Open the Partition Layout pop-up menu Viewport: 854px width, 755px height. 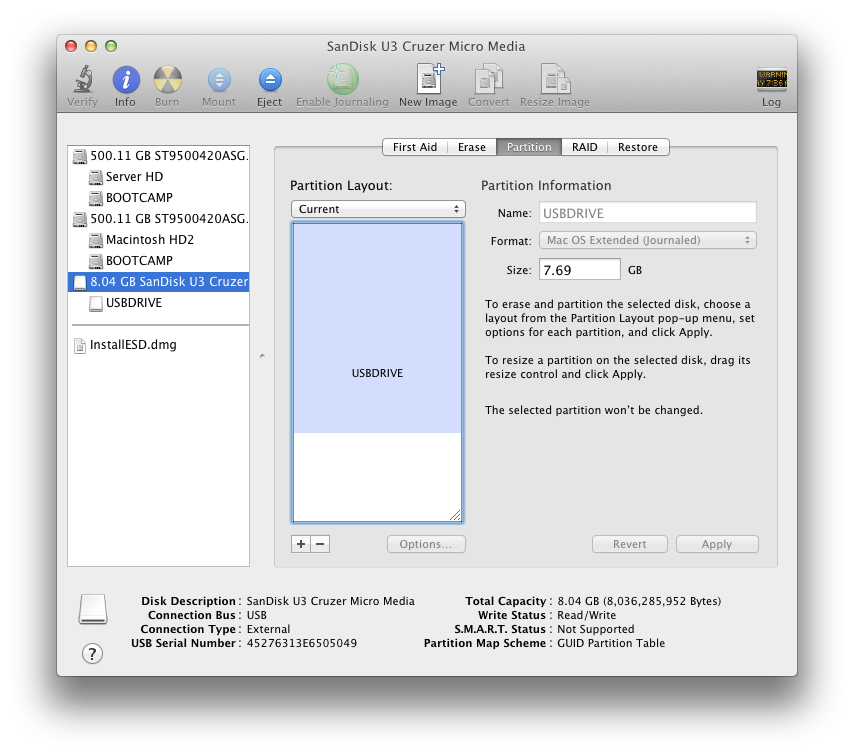coord(378,209)
